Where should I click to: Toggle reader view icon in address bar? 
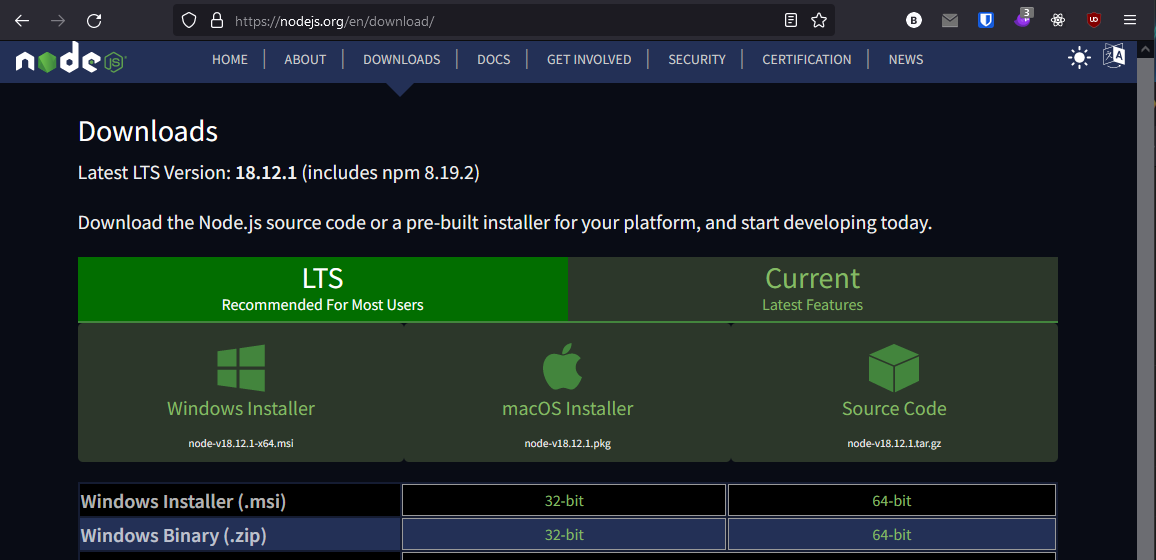pyautogui.click(x=791, y=21)
